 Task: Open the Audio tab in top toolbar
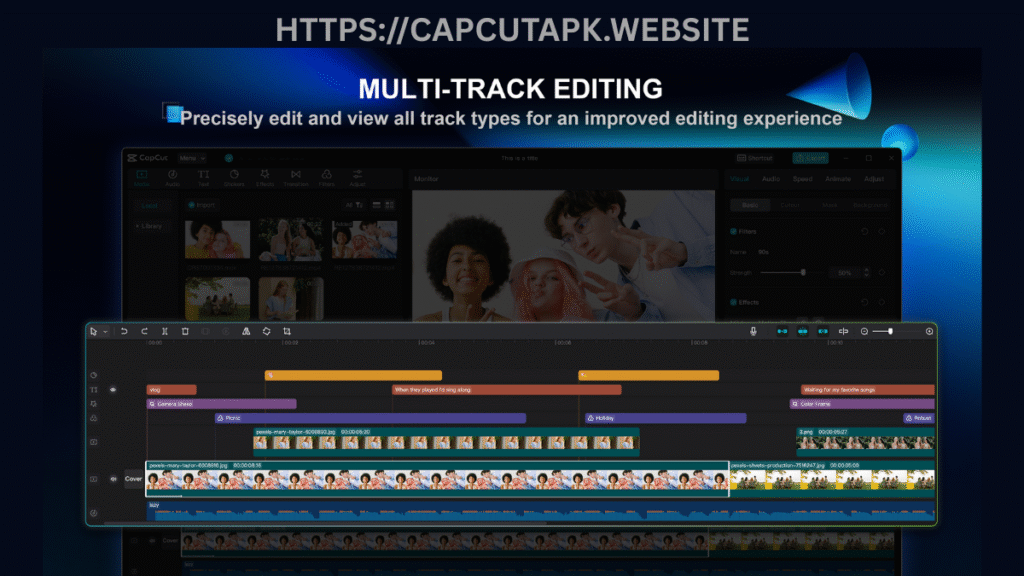pos(172,178)
